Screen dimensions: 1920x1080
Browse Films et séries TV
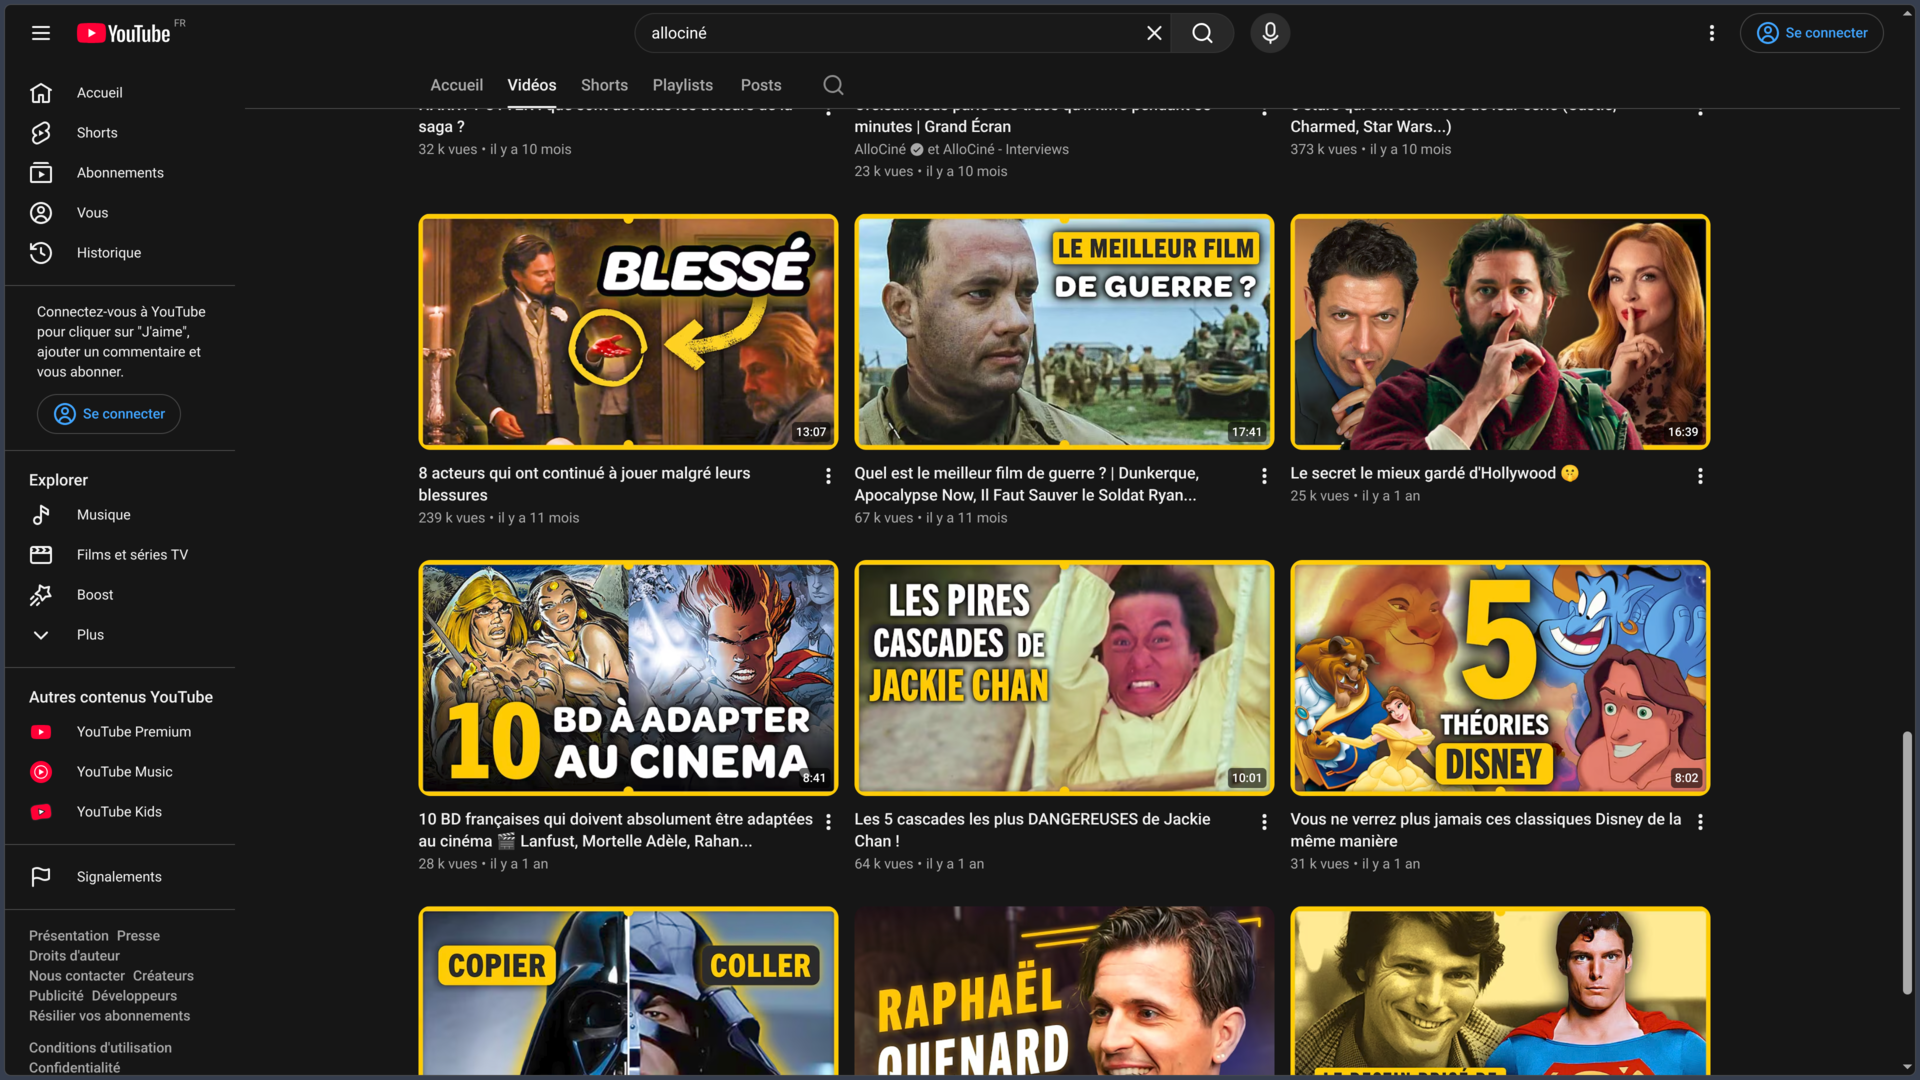click(x=120, y=555)
